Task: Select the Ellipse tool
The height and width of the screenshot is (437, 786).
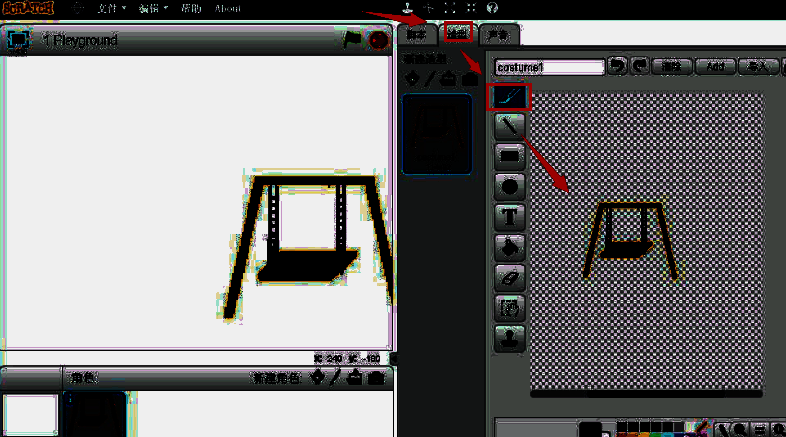Action: click(x=510, y=186)
